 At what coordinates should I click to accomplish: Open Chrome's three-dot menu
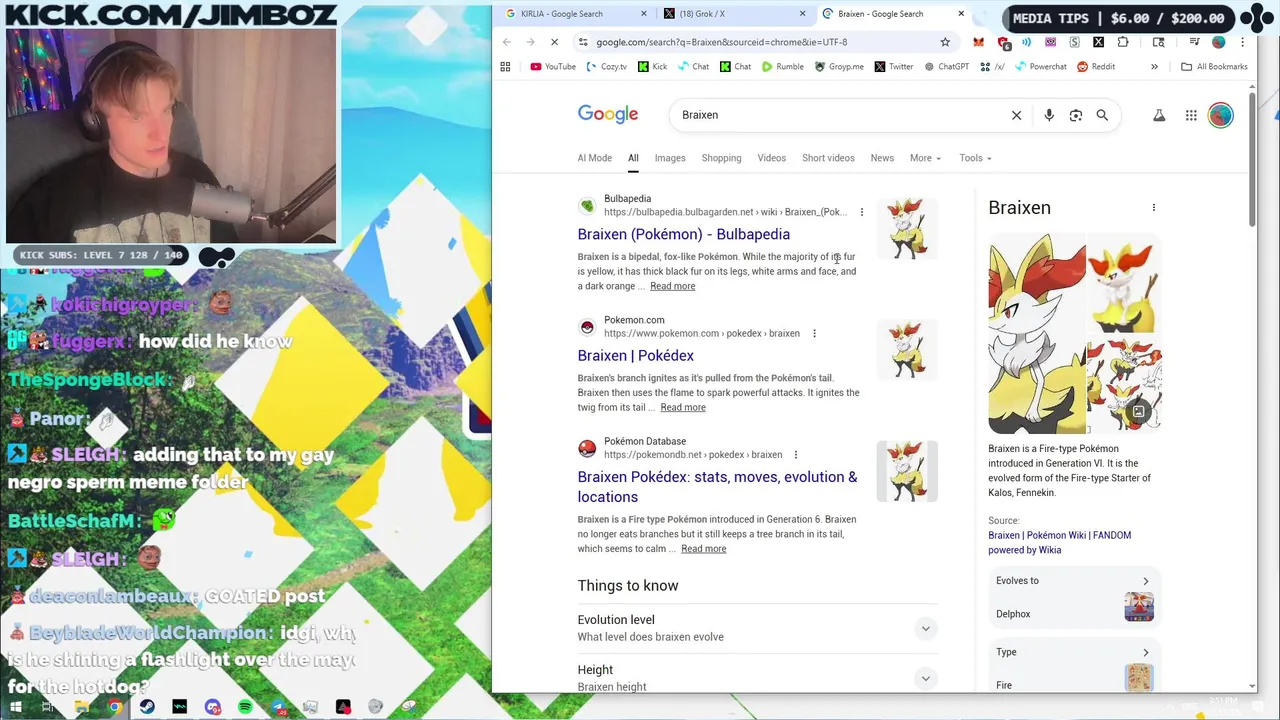pyautogui.click(x=1242, y=42)
